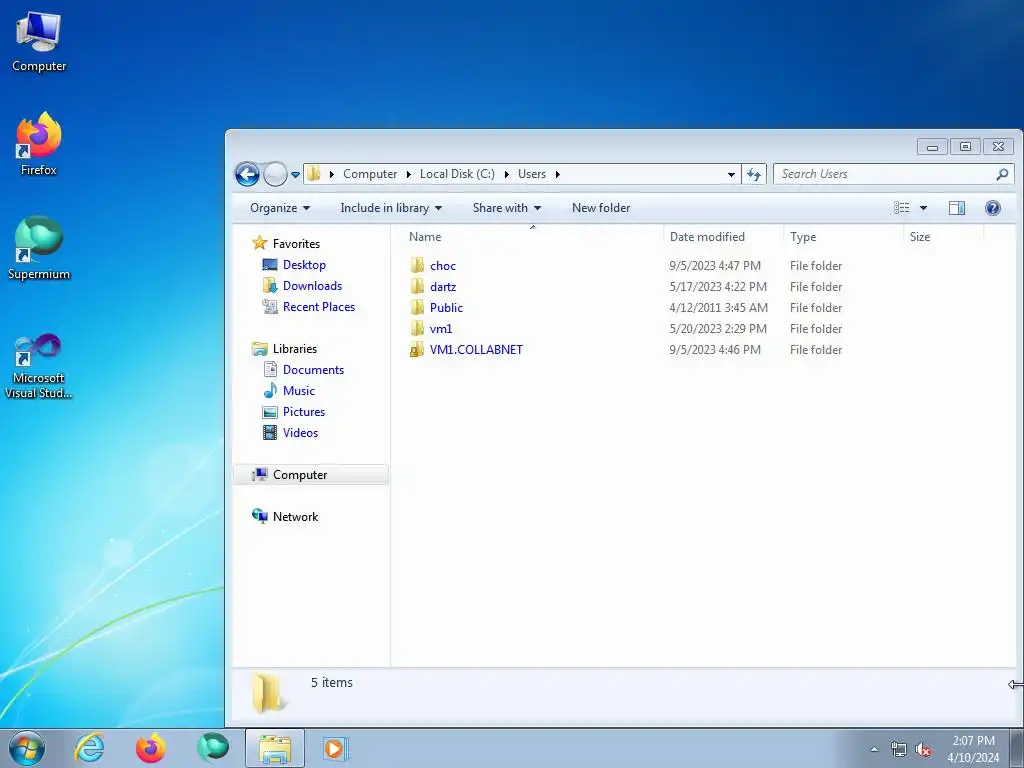The width and height of the screenshot is (1024, 768).
Task: Toggle the preview pane icon
Action: [x=957, y=208]
